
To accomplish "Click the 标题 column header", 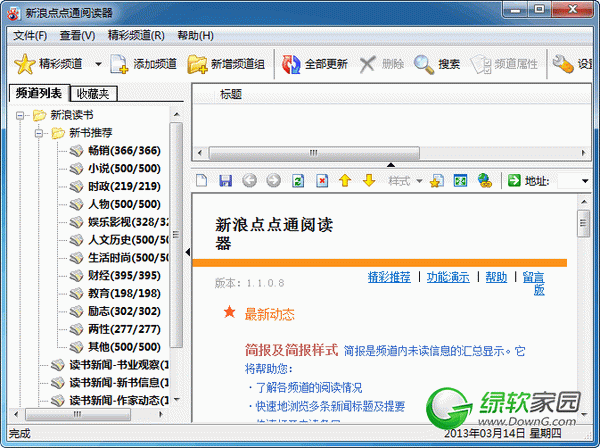I will pyautogui.click(x=231, y=94).
